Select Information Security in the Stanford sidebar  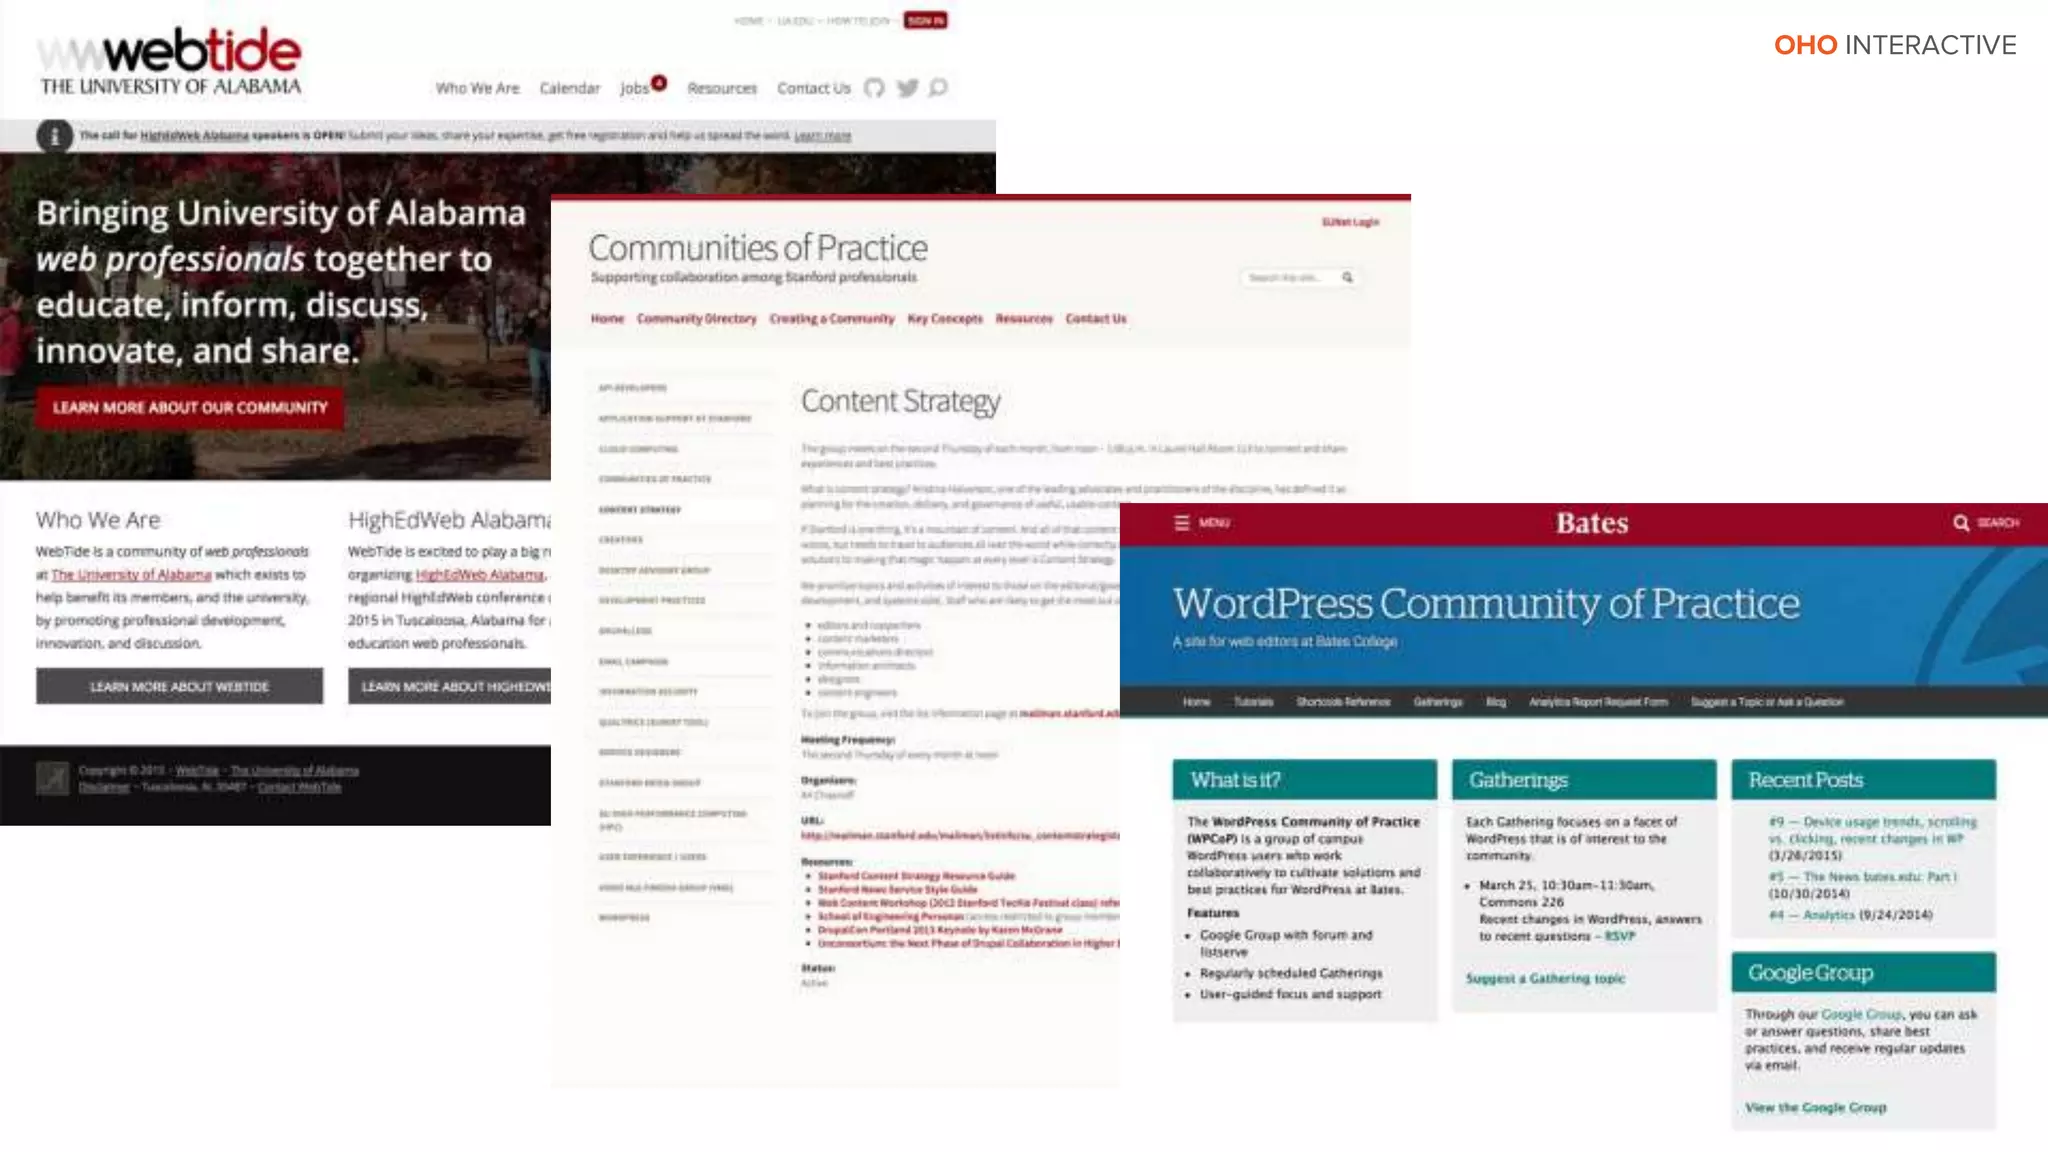click(648, 691)
